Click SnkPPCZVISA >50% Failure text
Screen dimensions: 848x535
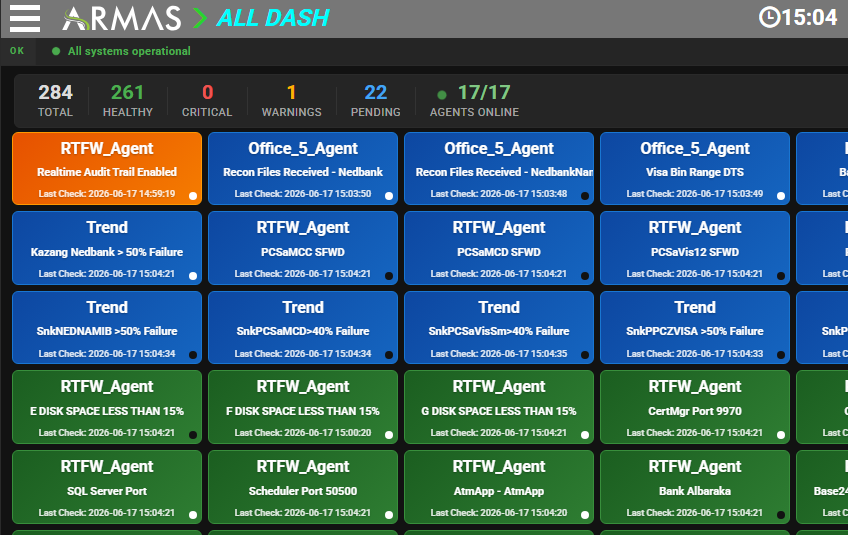tap(695, 331)
